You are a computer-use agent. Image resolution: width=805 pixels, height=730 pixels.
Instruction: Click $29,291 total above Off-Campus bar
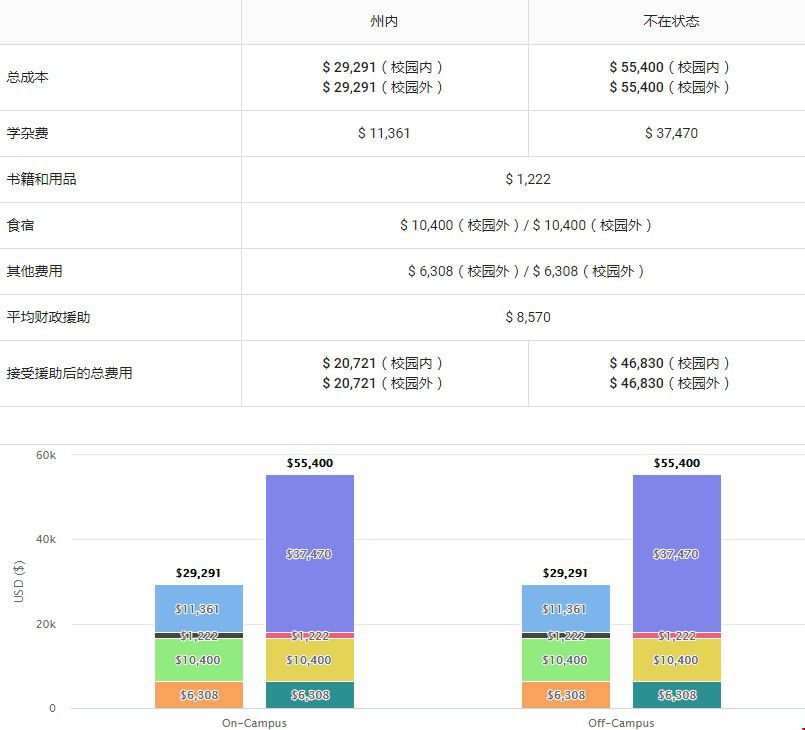pos(565,573)
